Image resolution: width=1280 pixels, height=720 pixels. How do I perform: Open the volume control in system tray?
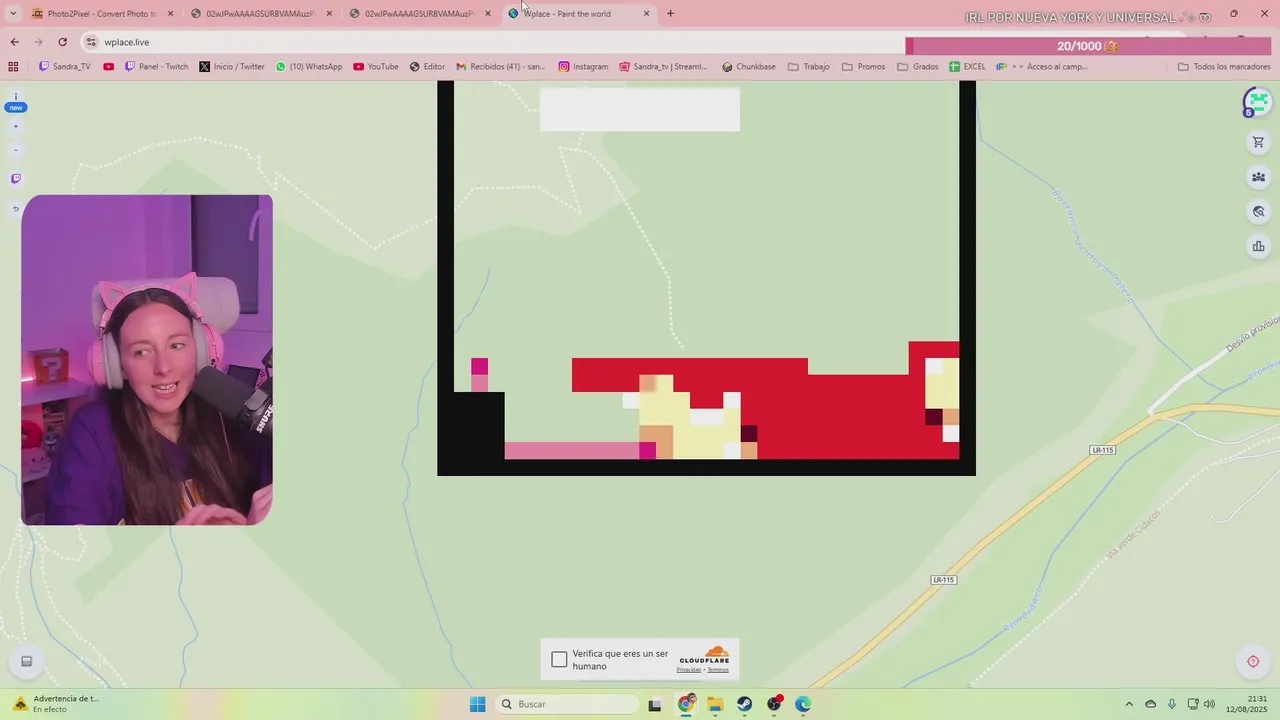pos(1209,704)
